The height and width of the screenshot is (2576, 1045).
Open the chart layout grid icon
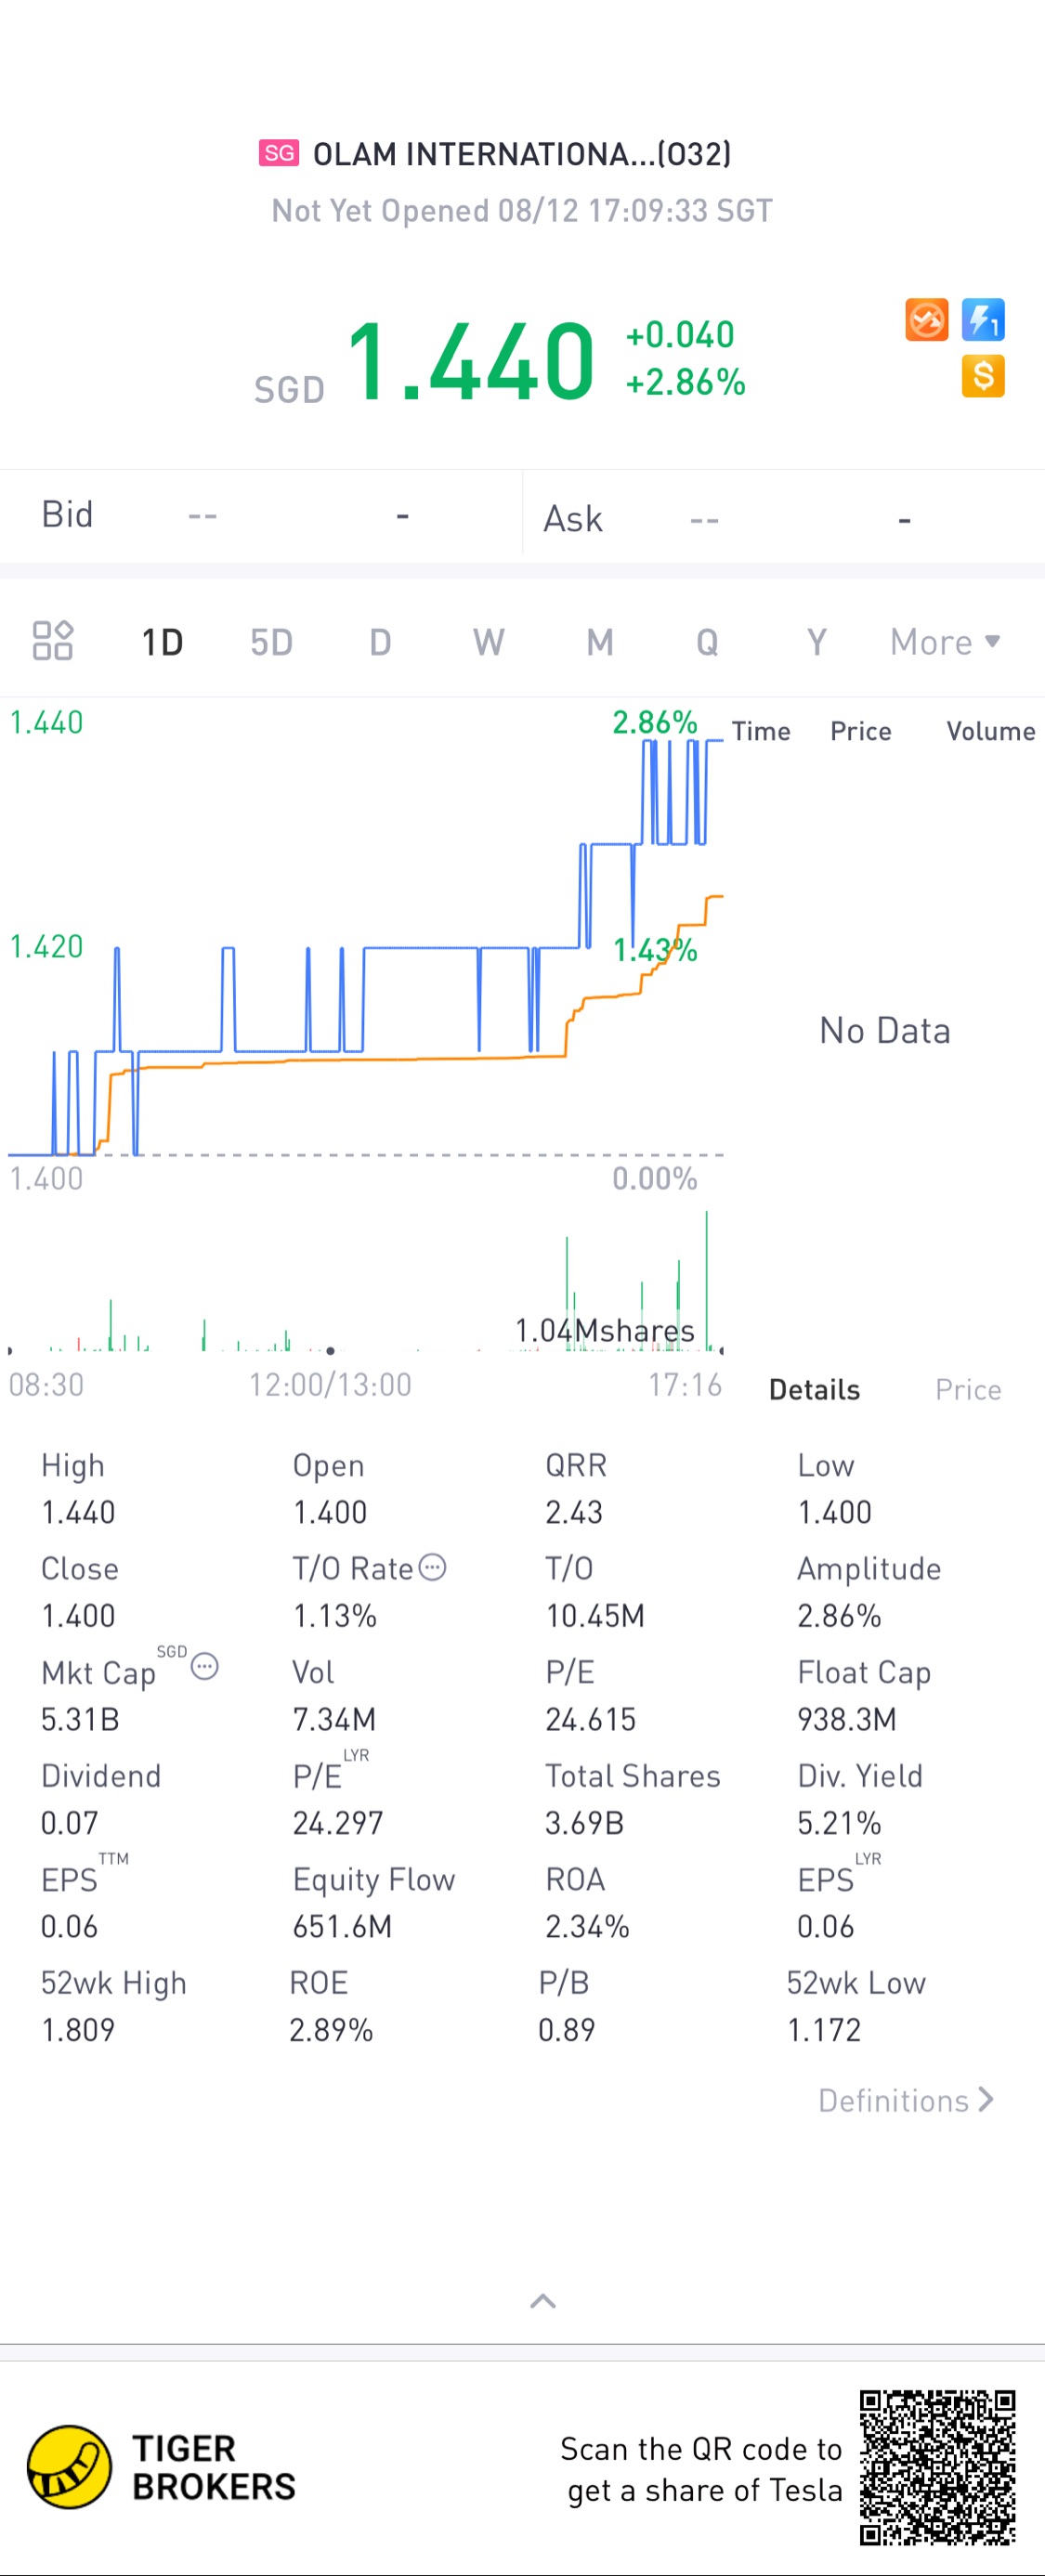click(52, 641)
